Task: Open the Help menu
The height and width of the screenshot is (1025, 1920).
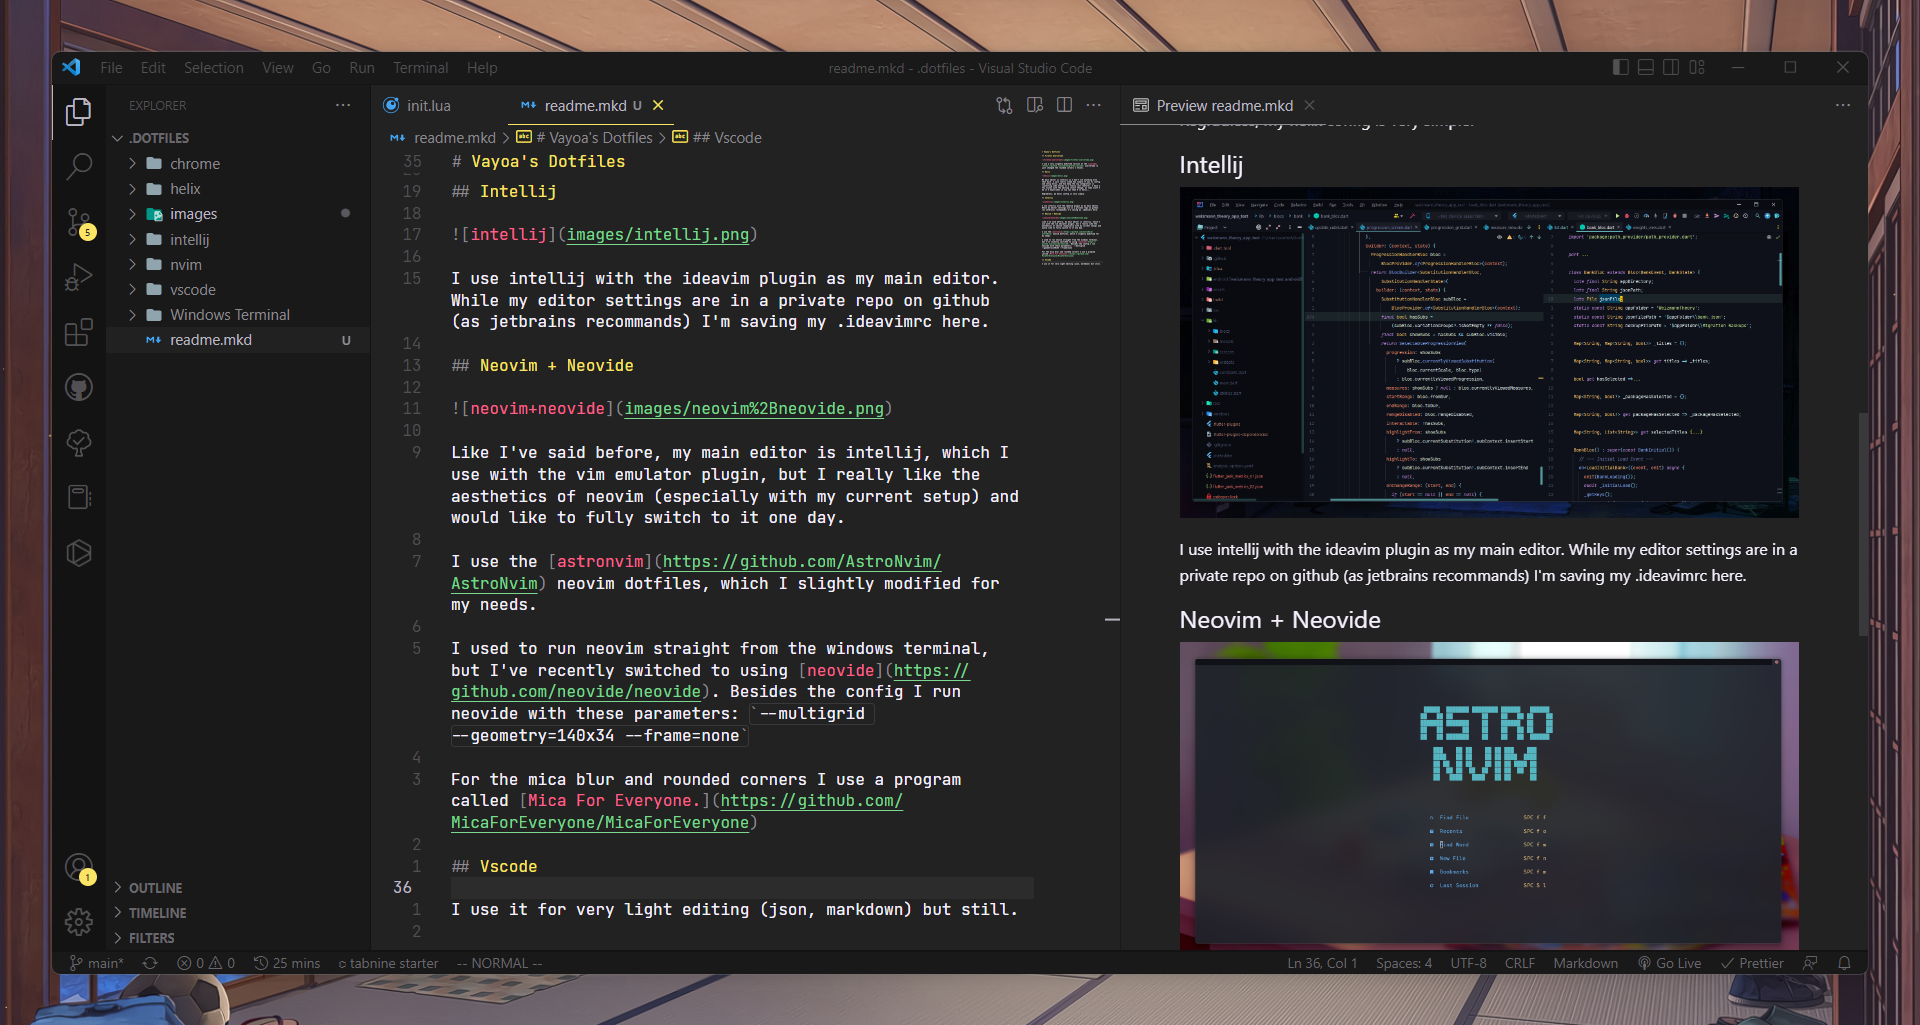Action: (x=482, y=67)
